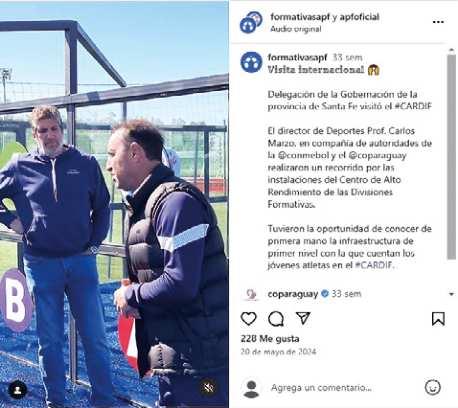This screenshot has height=408, width=458.
Task: Save the post with the bookmark icon
Action: point(438,319)
